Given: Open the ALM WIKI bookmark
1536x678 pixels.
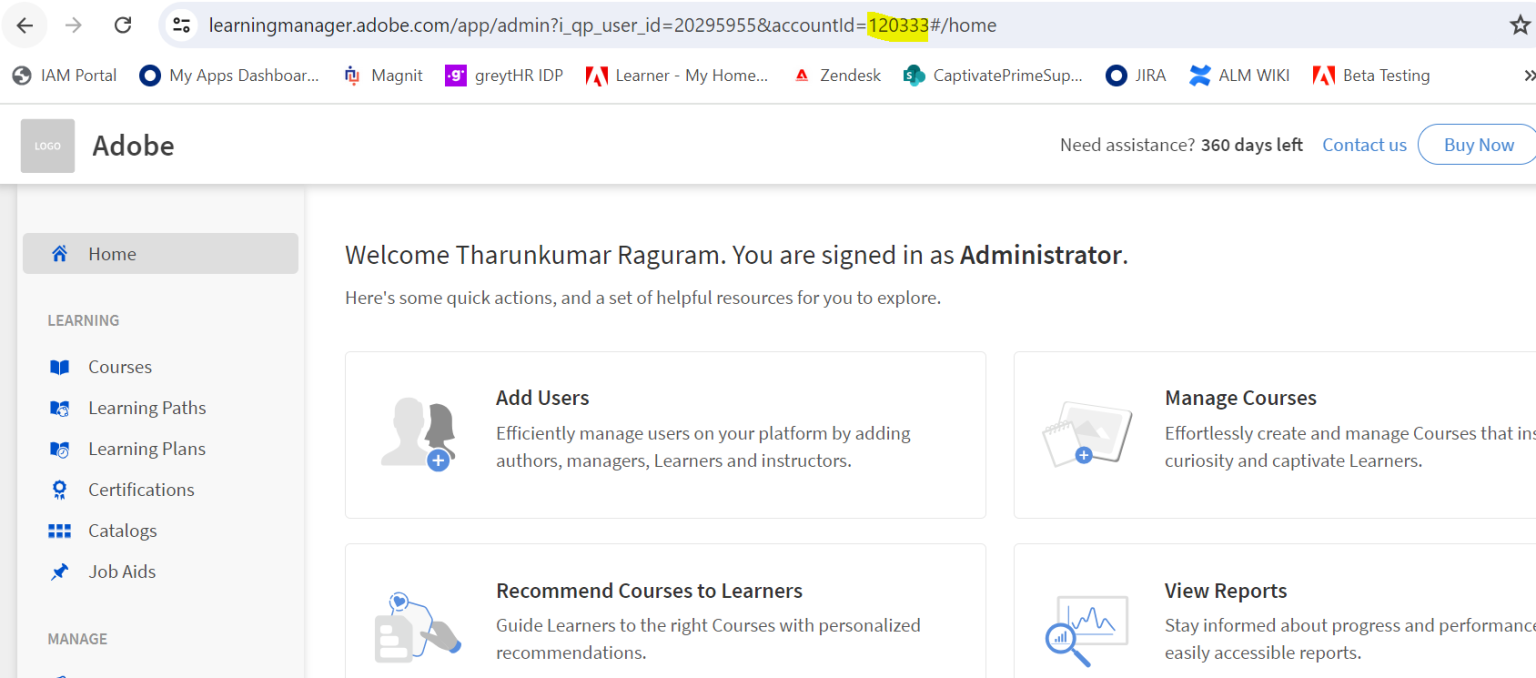Looking at the screenshot, I should [x=1240, y=74].
